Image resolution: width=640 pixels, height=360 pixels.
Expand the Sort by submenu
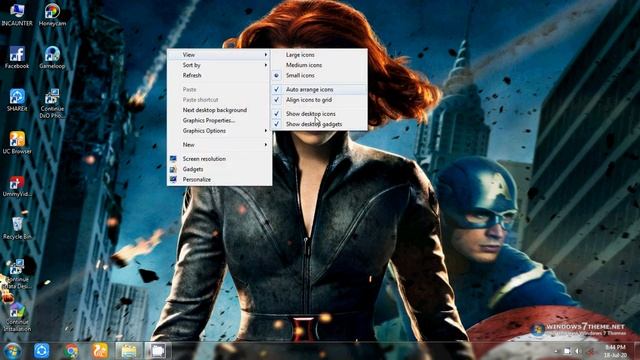(x=219, y=65)
